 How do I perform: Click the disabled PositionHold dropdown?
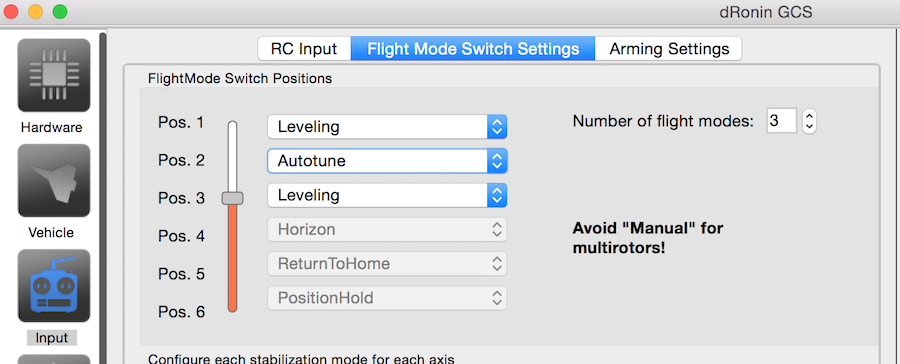[387, 298]
